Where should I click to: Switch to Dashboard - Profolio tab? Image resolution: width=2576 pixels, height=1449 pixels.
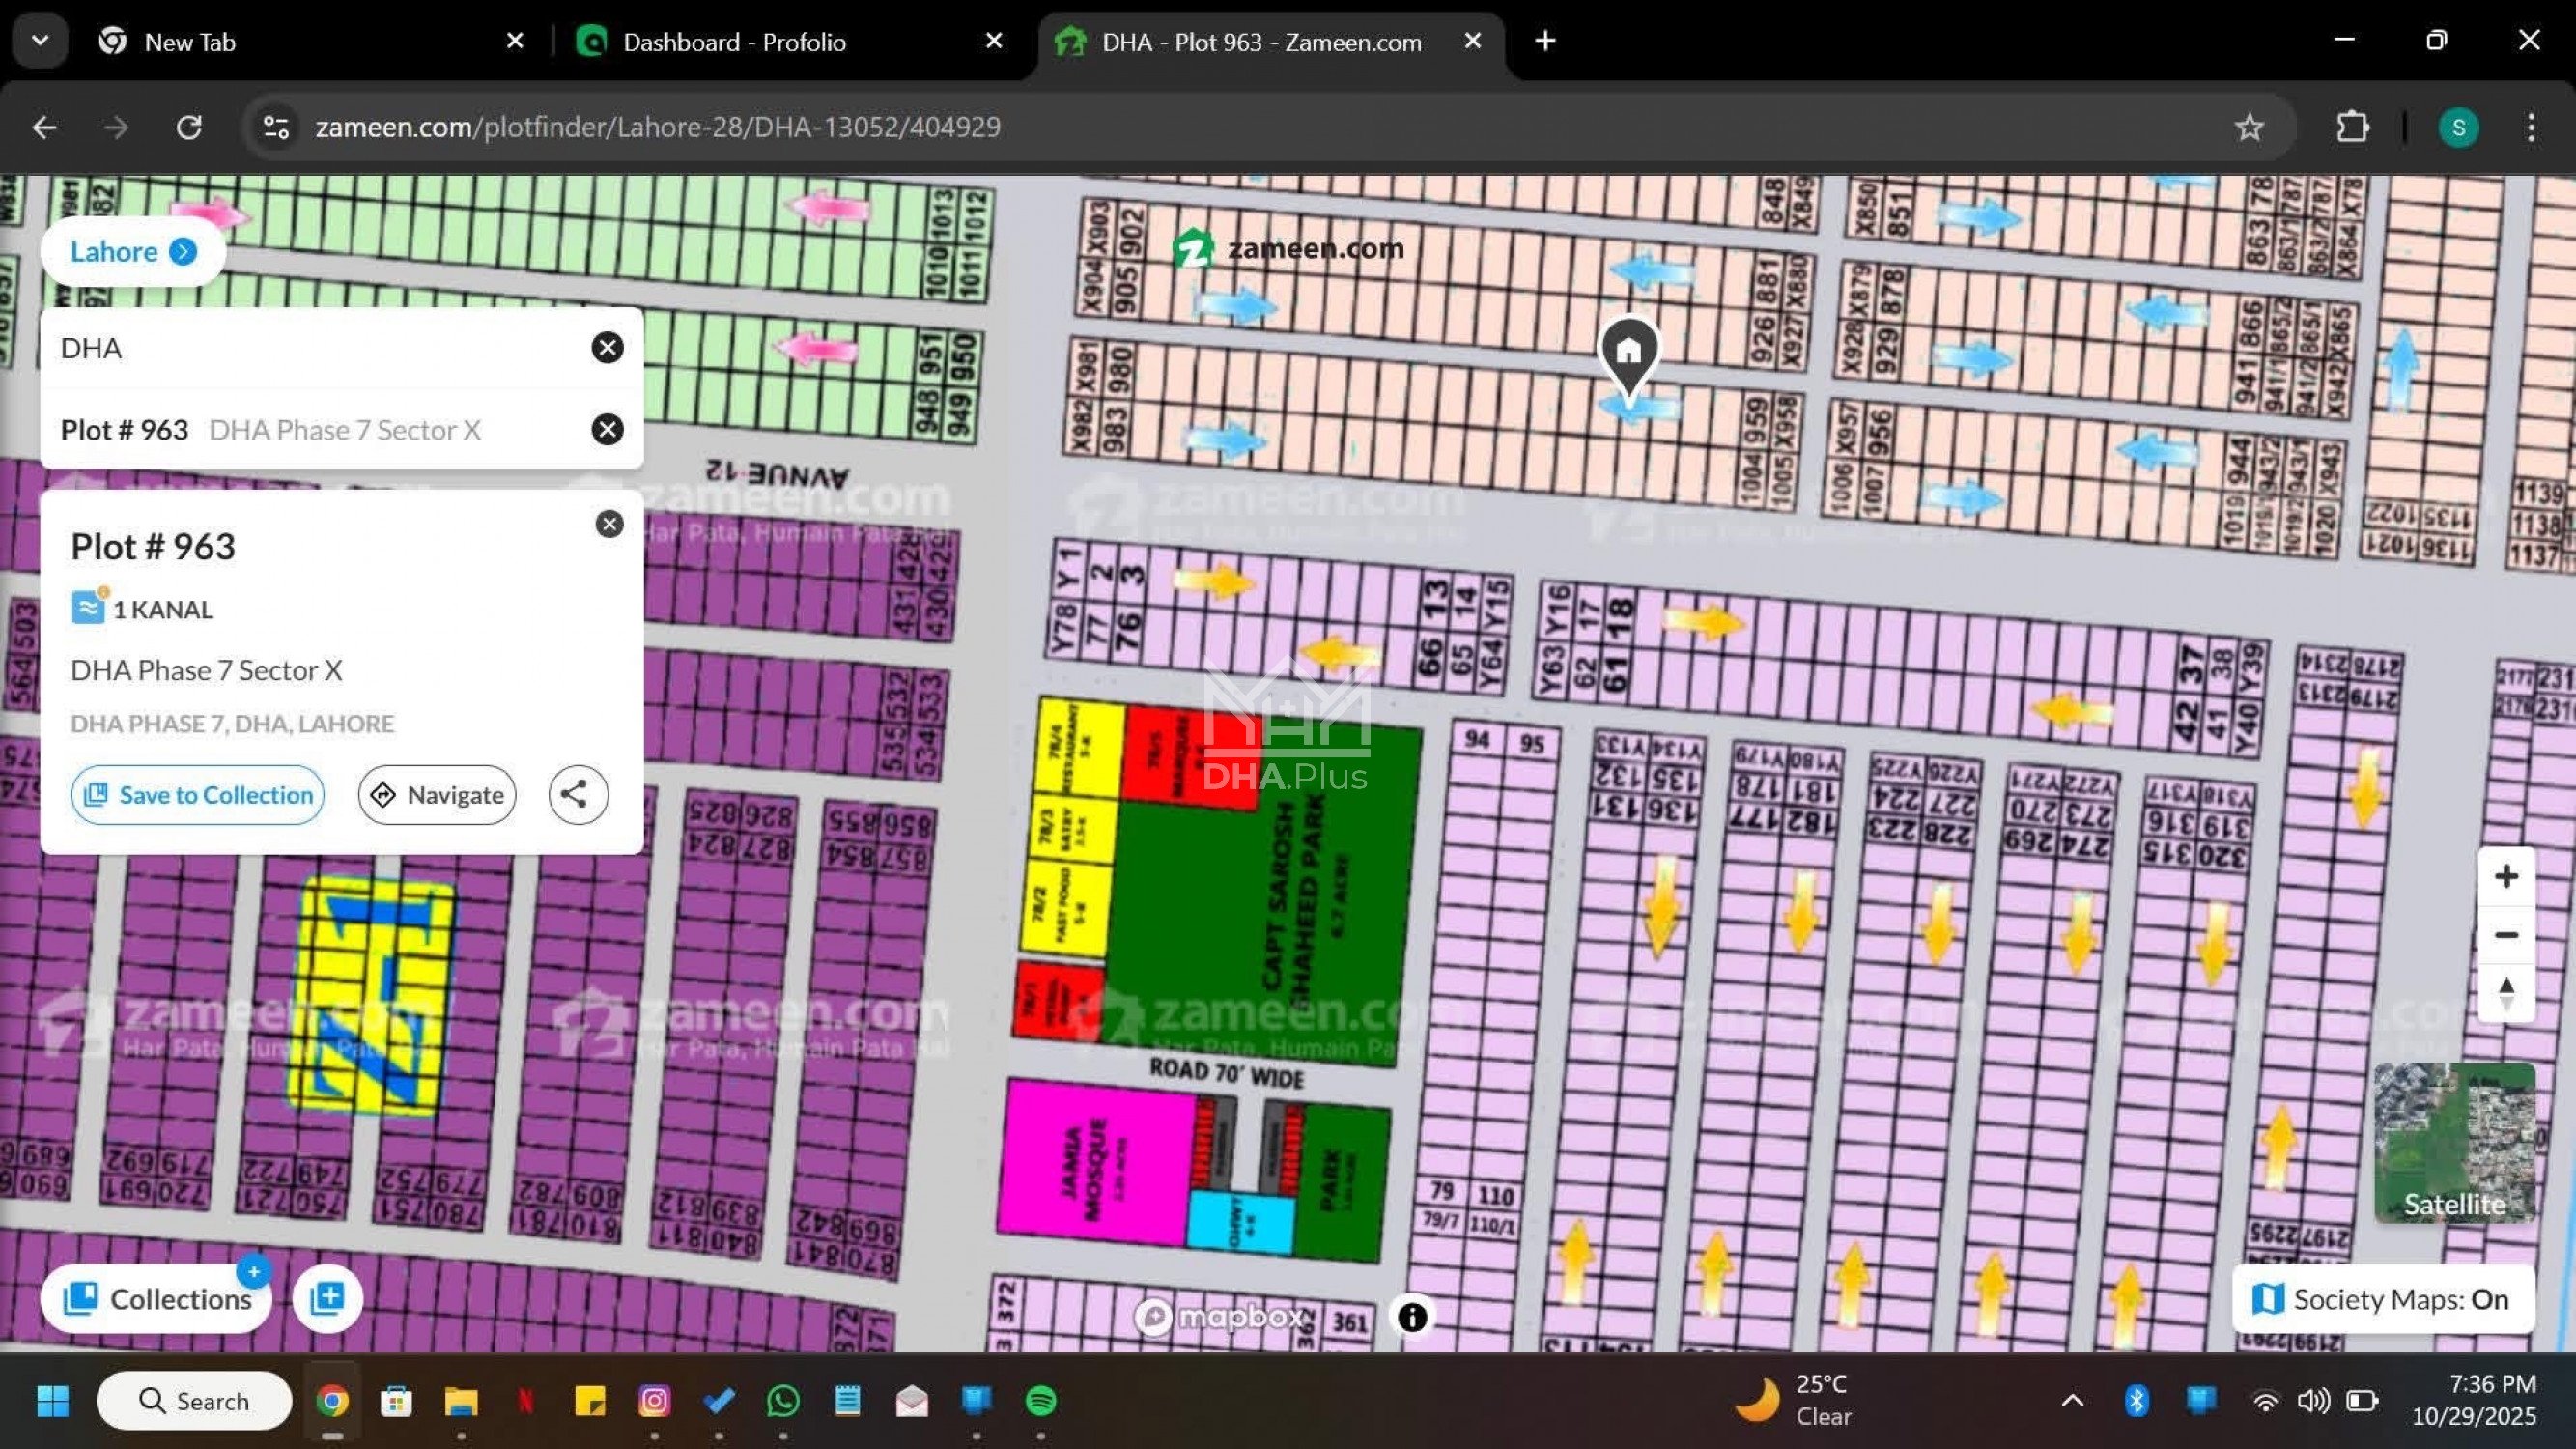(734, 42)
